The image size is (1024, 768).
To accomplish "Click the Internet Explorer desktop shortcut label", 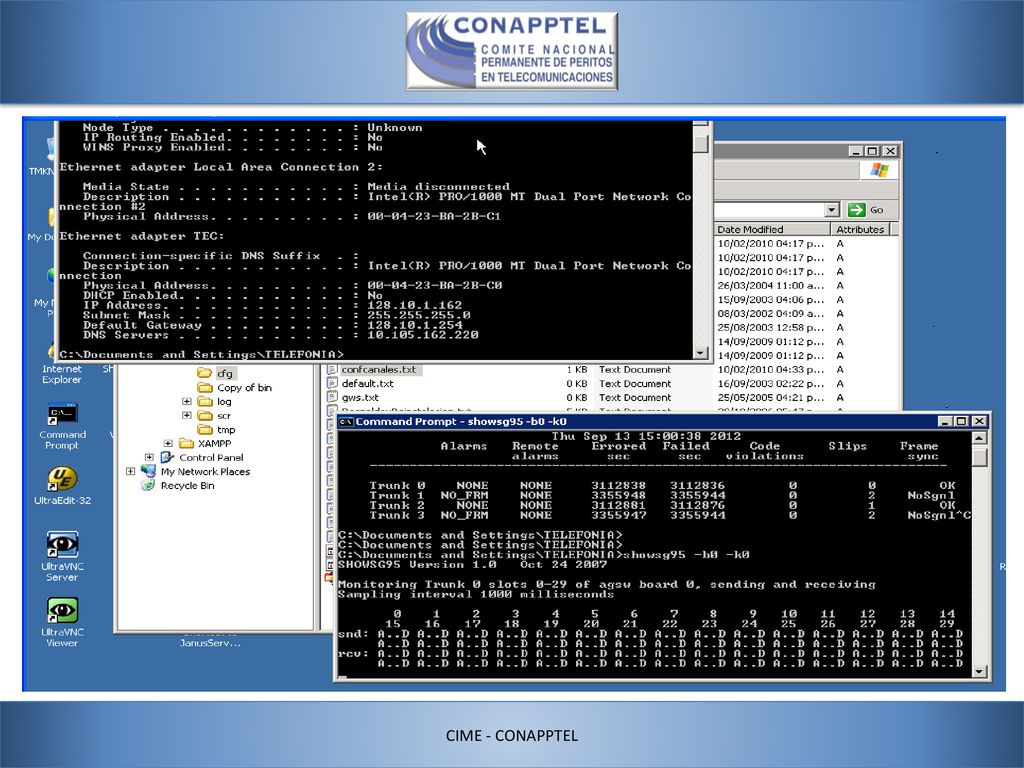I will (x=62, y=374).
